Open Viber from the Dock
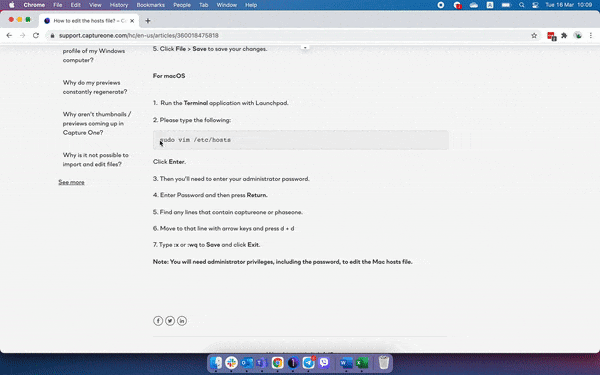Screen dimensions: 600x375 (x=324, y=362)
